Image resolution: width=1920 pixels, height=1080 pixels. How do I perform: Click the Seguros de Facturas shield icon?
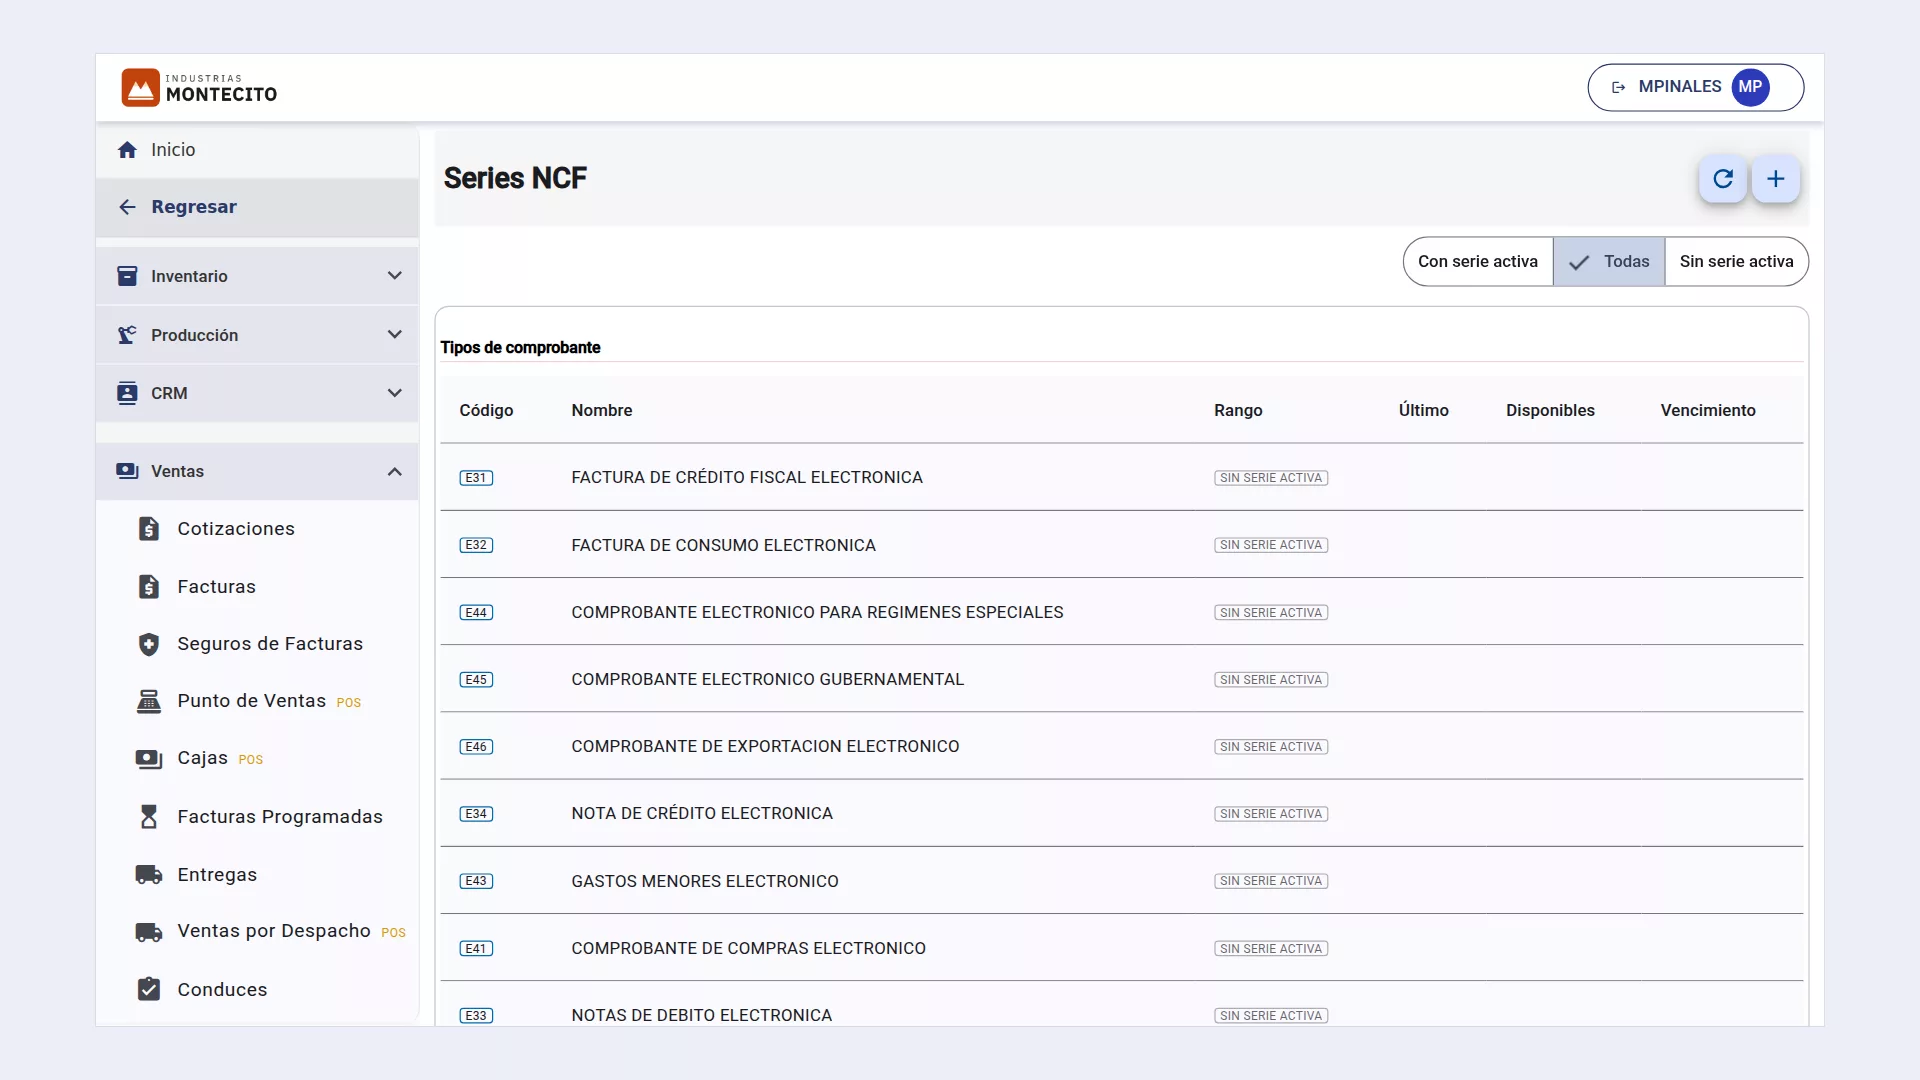[149, 644]
